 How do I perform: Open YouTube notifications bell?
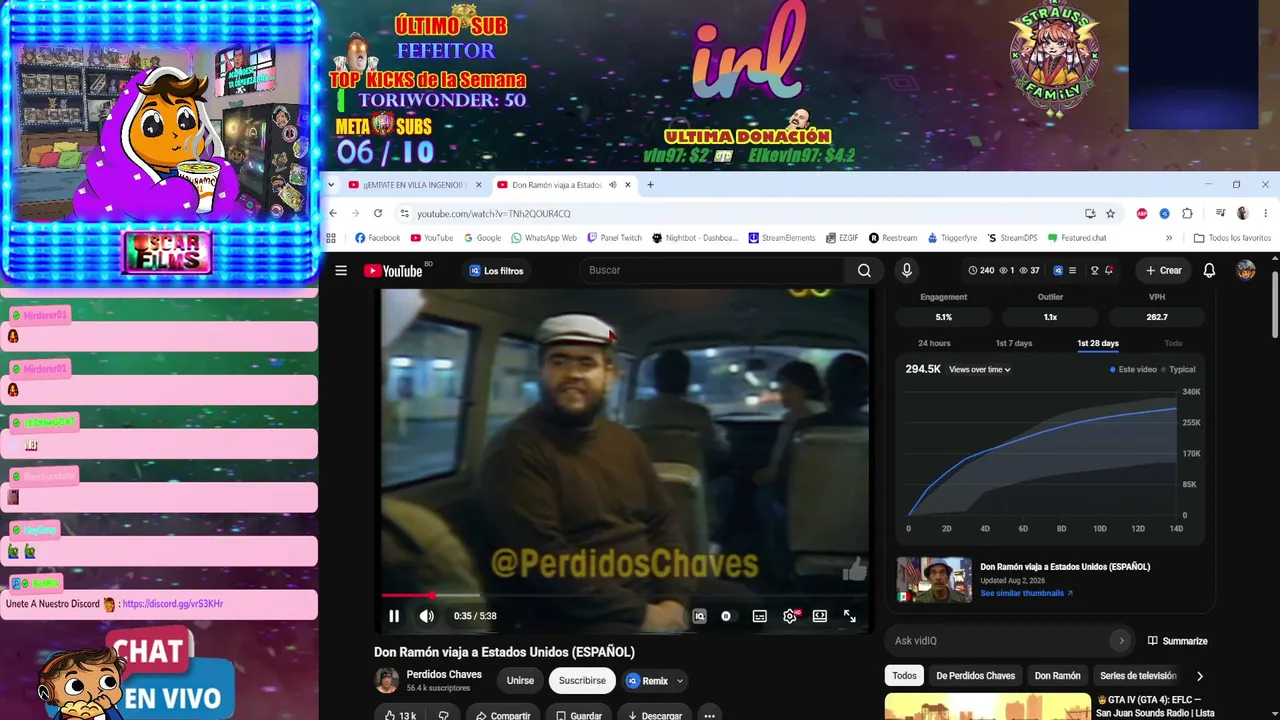point(1209,270)
